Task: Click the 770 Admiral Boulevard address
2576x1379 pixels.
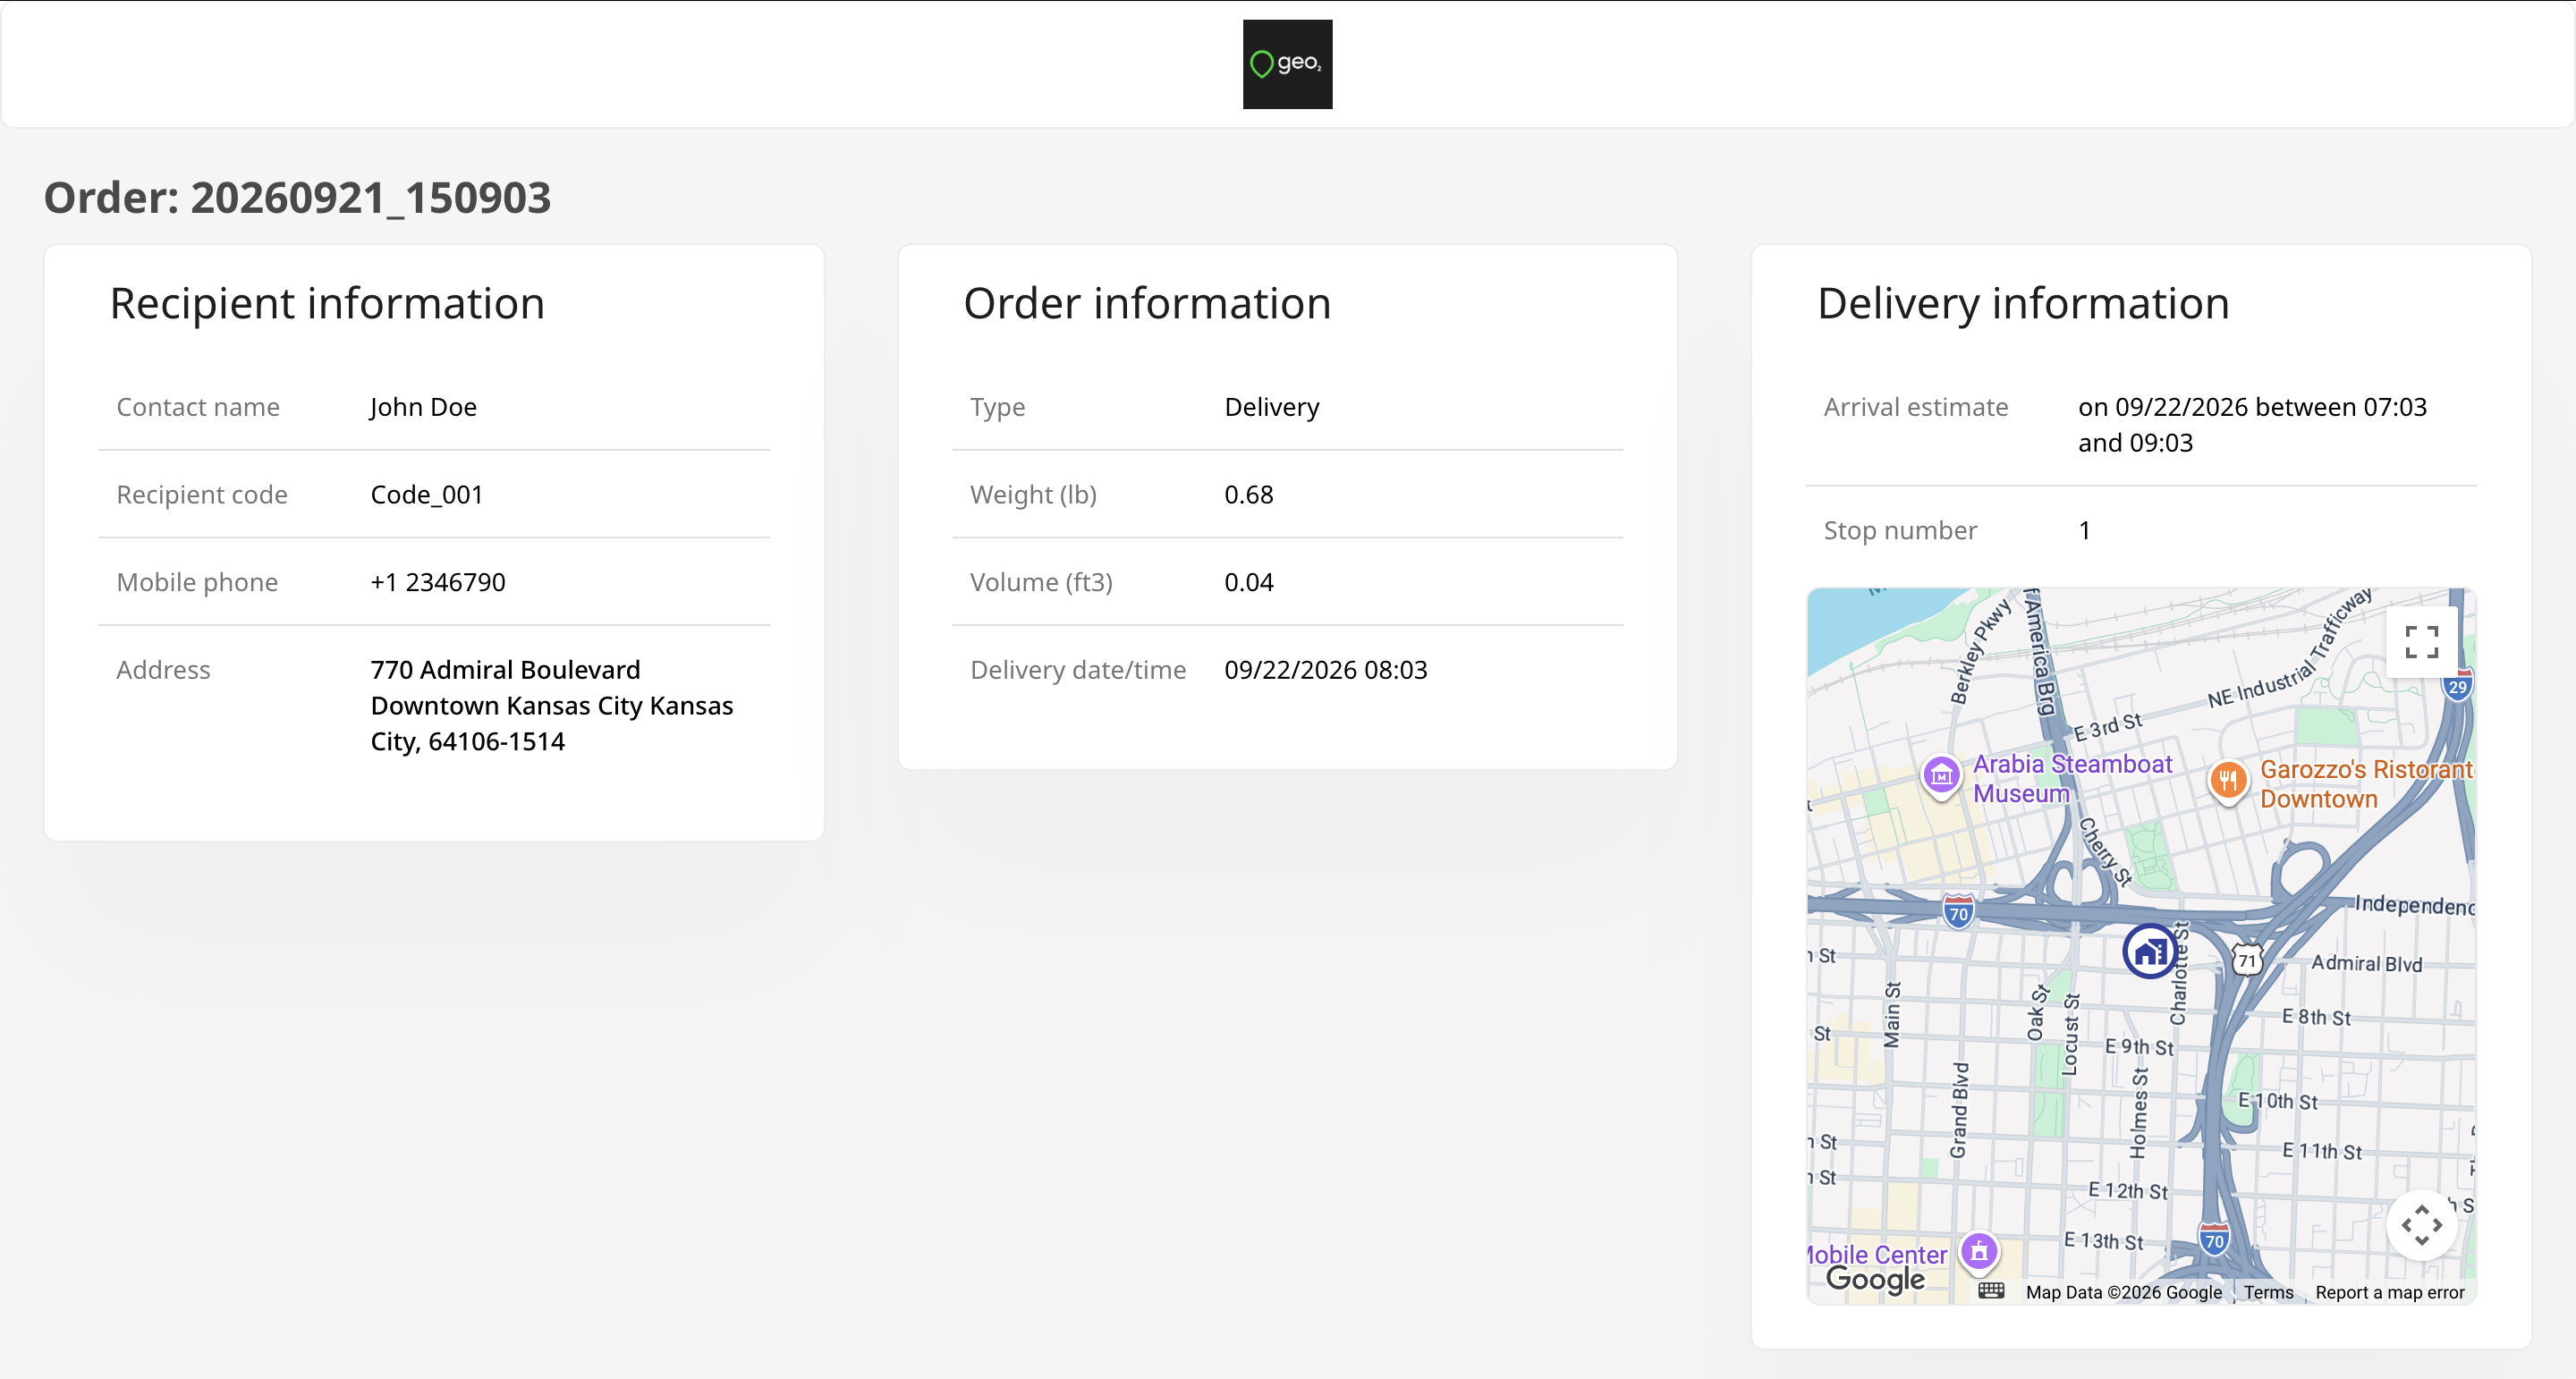Action: 552,705
